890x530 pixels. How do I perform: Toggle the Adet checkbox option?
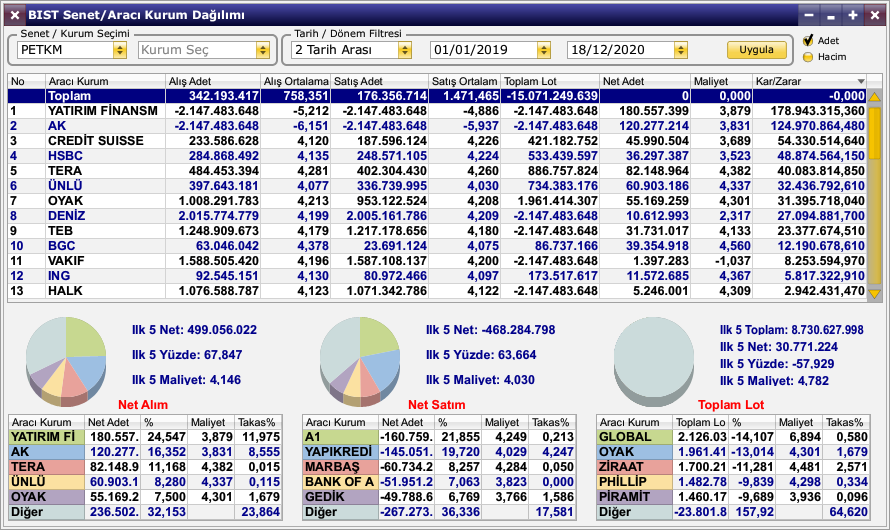pyautogui.click(x=808, y=40)
